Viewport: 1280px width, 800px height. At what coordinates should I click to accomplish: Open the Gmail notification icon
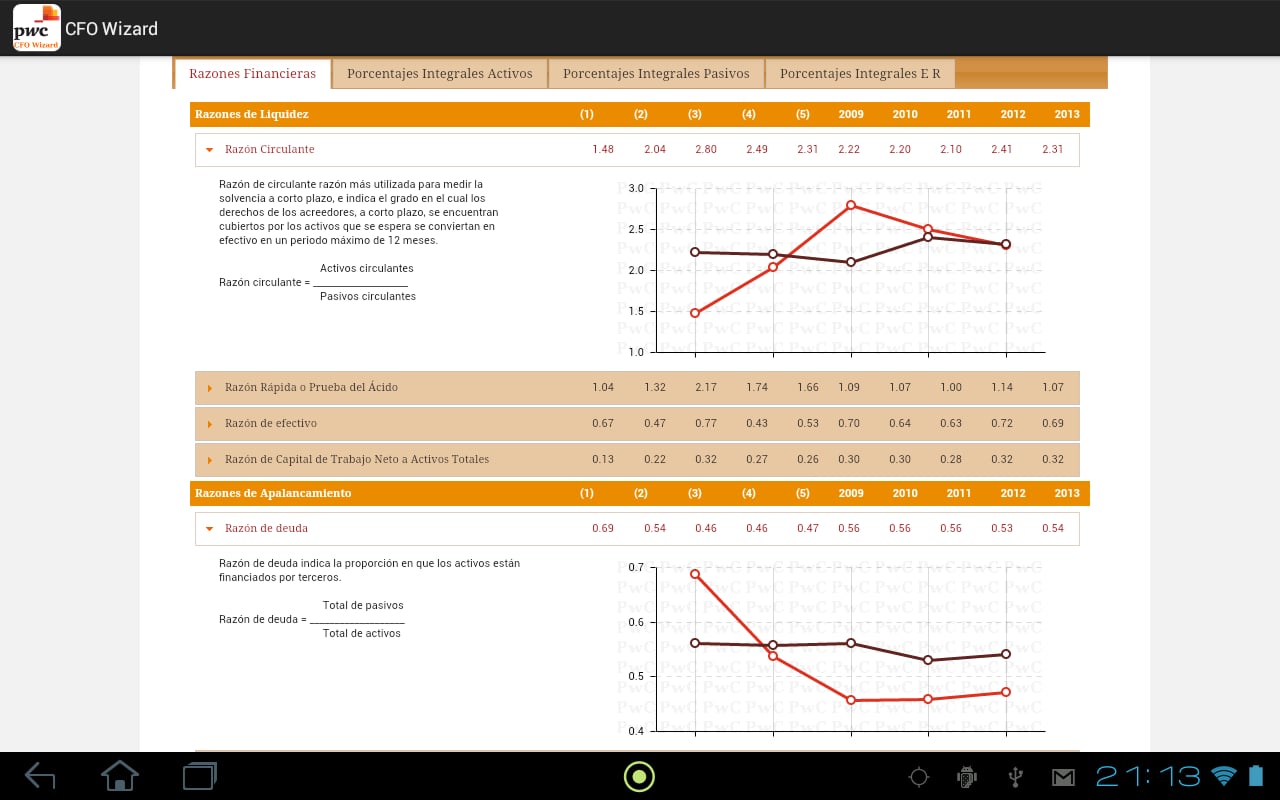pos(1062,777)
